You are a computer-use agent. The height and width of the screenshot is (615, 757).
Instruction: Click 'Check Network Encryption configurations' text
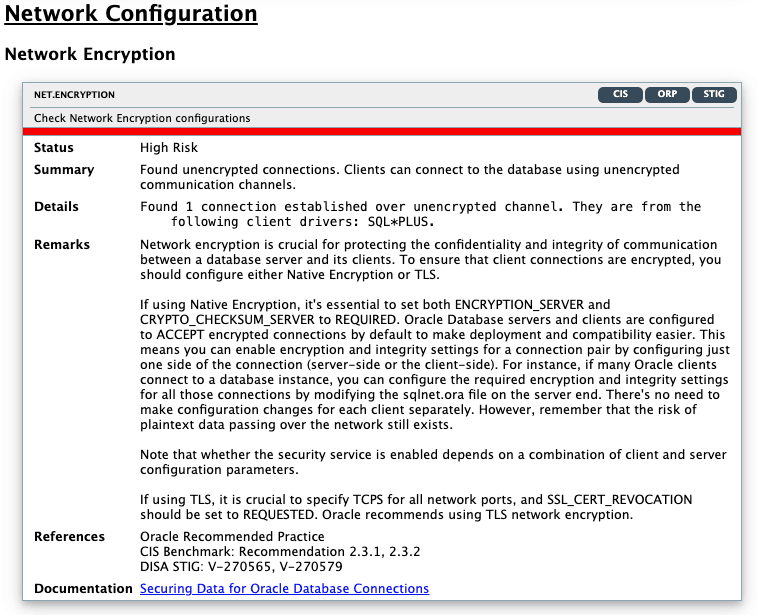click(142, 118)
